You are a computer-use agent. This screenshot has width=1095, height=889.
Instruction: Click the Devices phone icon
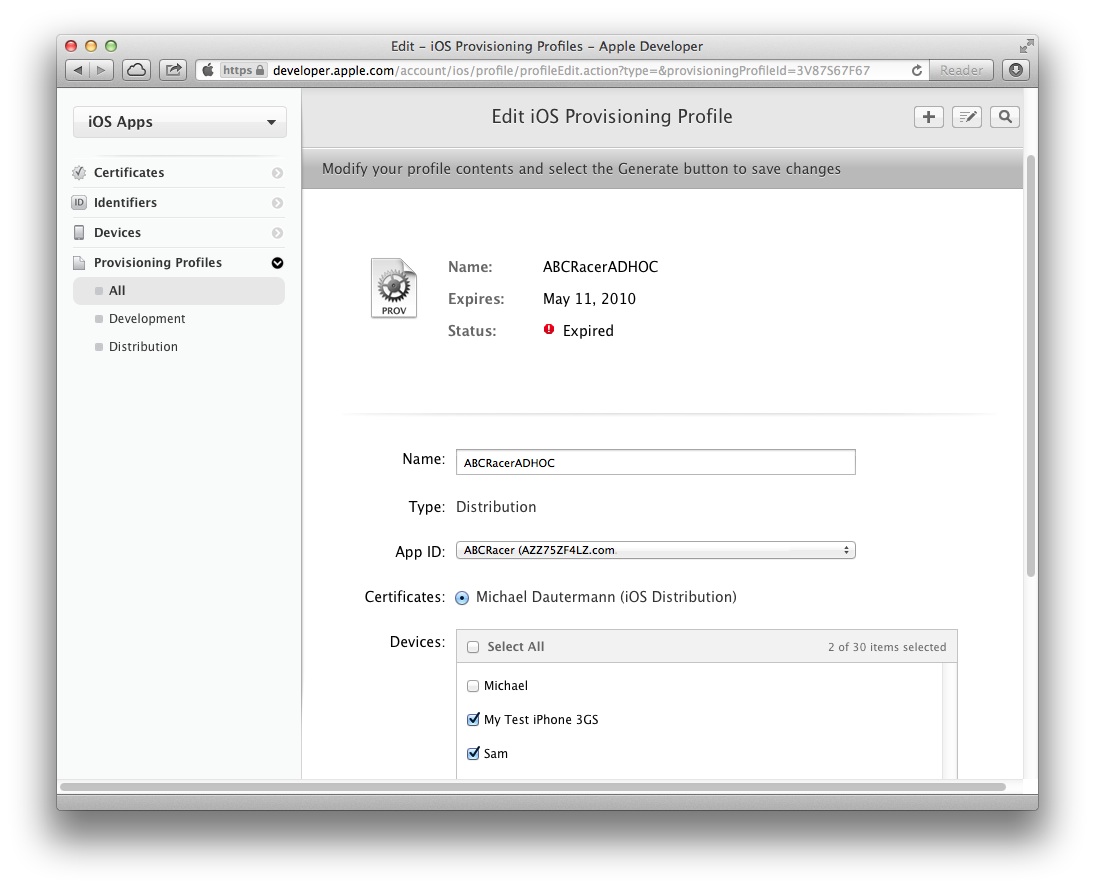pos(79,233)
